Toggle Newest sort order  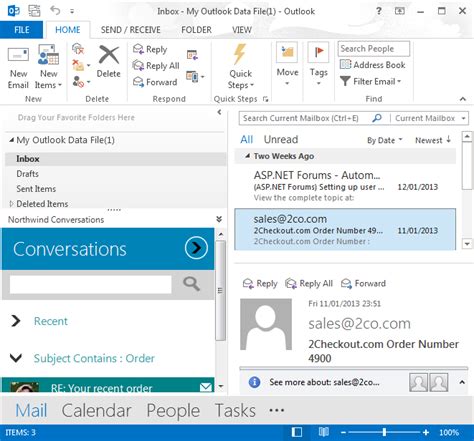(x=433, y=140)
